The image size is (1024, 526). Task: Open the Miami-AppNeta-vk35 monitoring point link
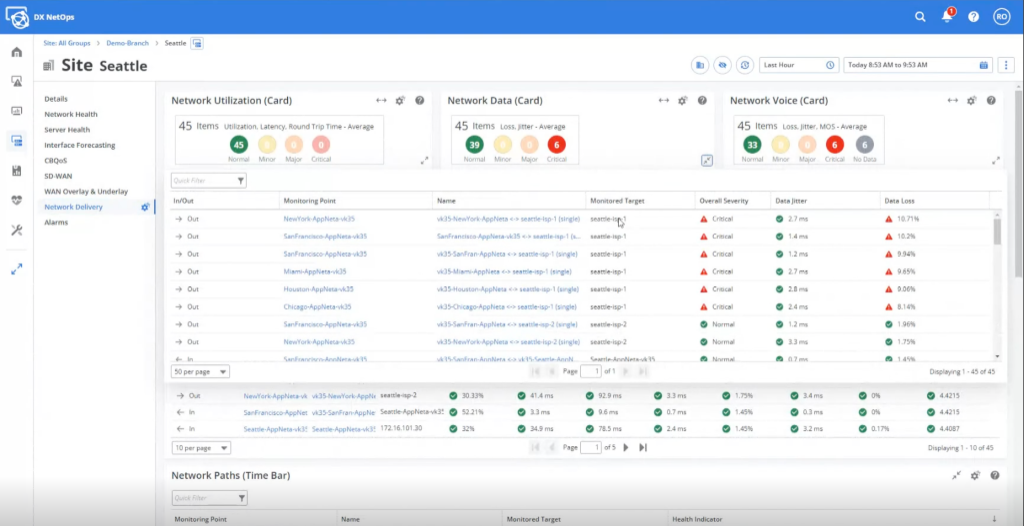pos(315,271)
